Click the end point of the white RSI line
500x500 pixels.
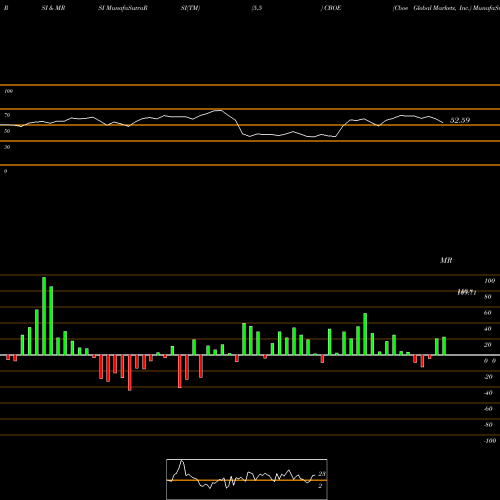point(443,123)
